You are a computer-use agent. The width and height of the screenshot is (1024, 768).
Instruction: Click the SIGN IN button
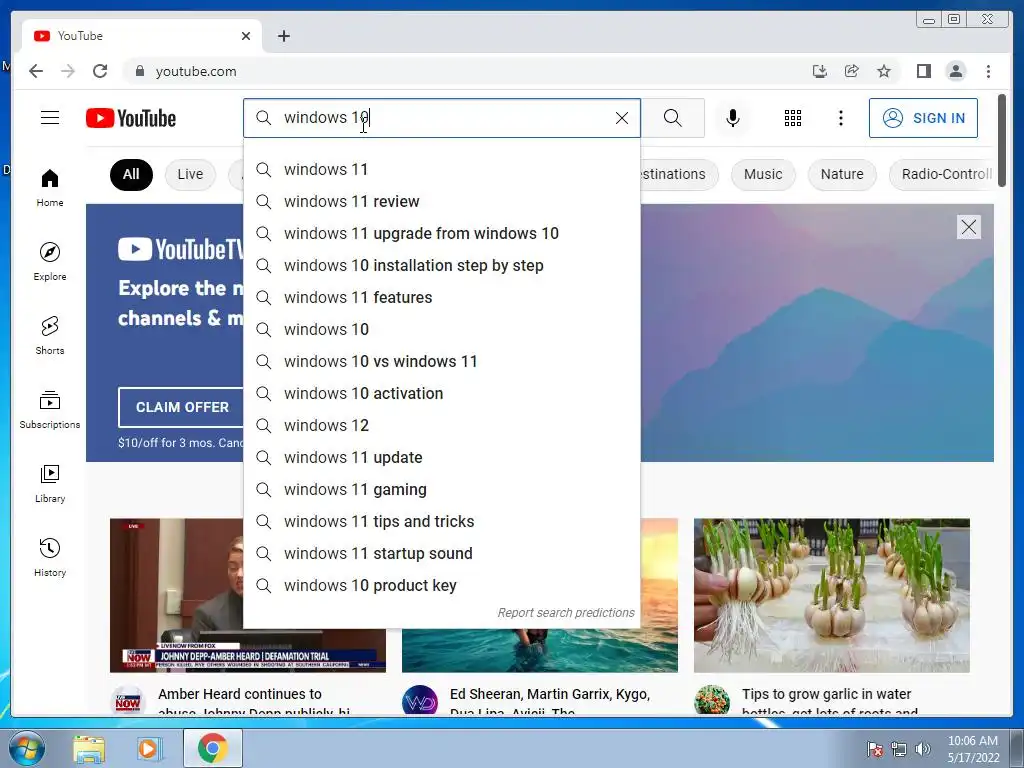(x=923, y=118)
